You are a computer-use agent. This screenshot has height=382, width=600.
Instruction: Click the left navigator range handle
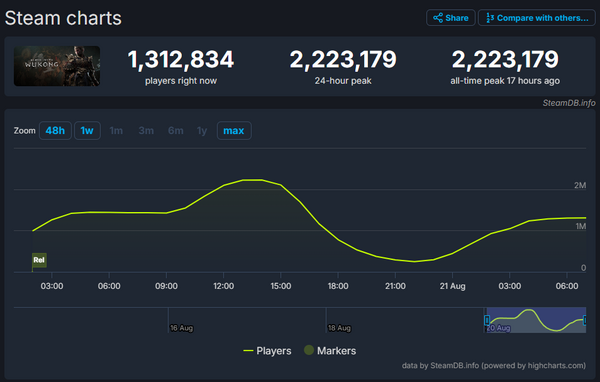click(487, 320)
